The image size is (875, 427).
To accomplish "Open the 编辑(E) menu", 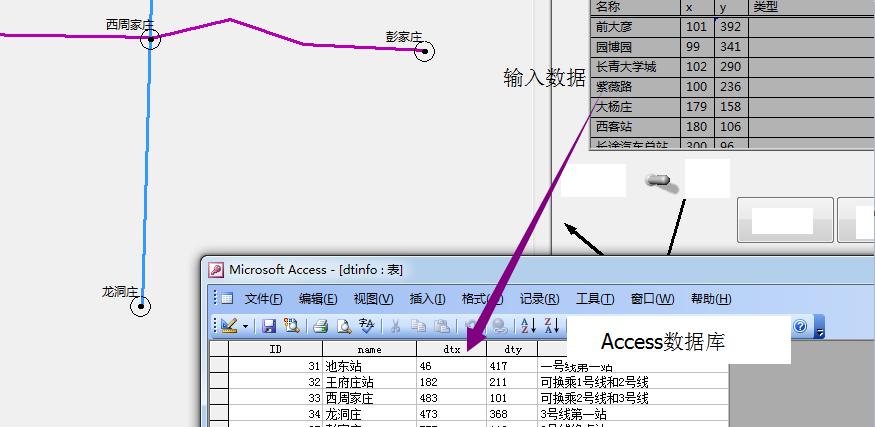I will point(318,299).
